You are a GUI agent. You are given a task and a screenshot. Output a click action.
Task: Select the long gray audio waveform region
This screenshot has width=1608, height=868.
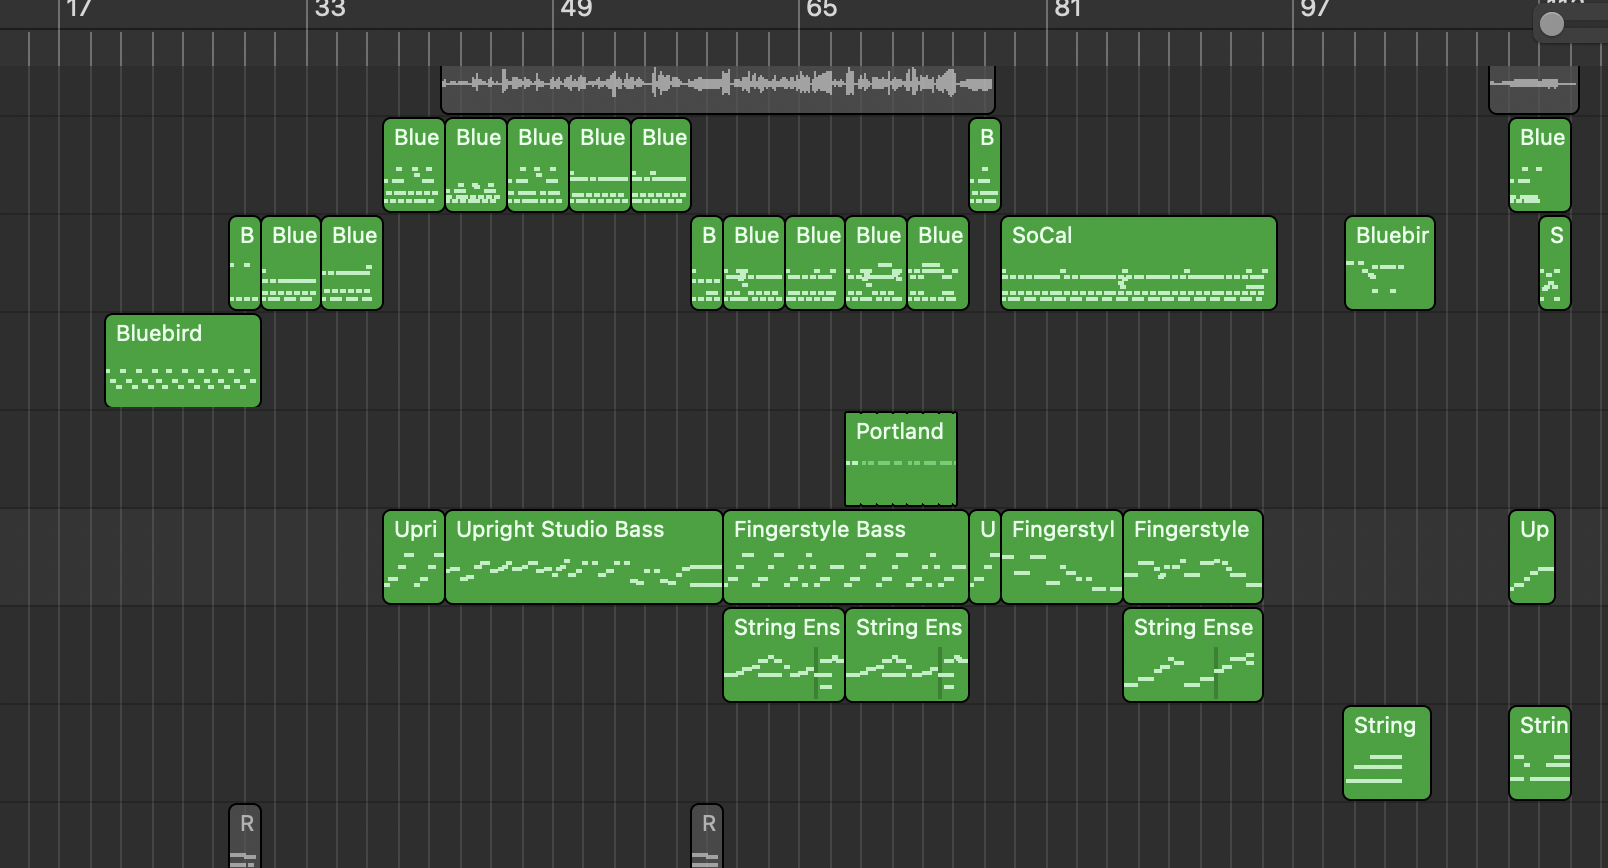(x=717, y=89)
